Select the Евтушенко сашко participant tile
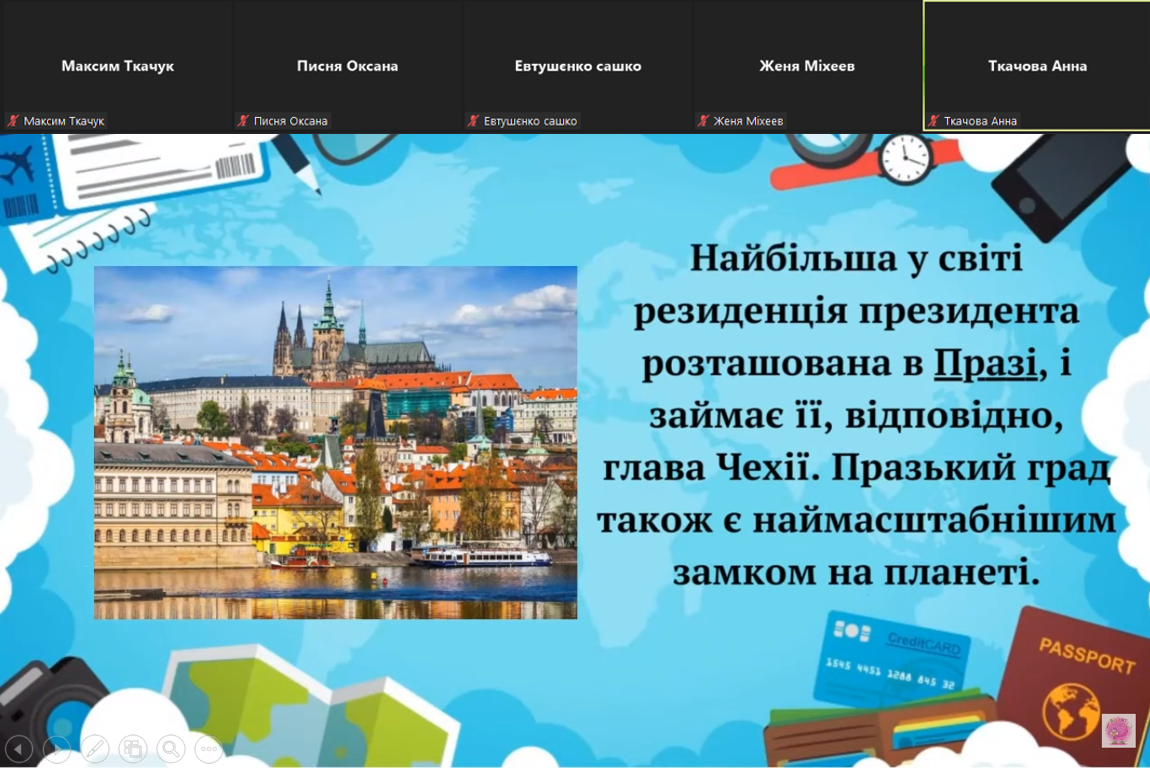1150x768 pixels. pos(577,66)
